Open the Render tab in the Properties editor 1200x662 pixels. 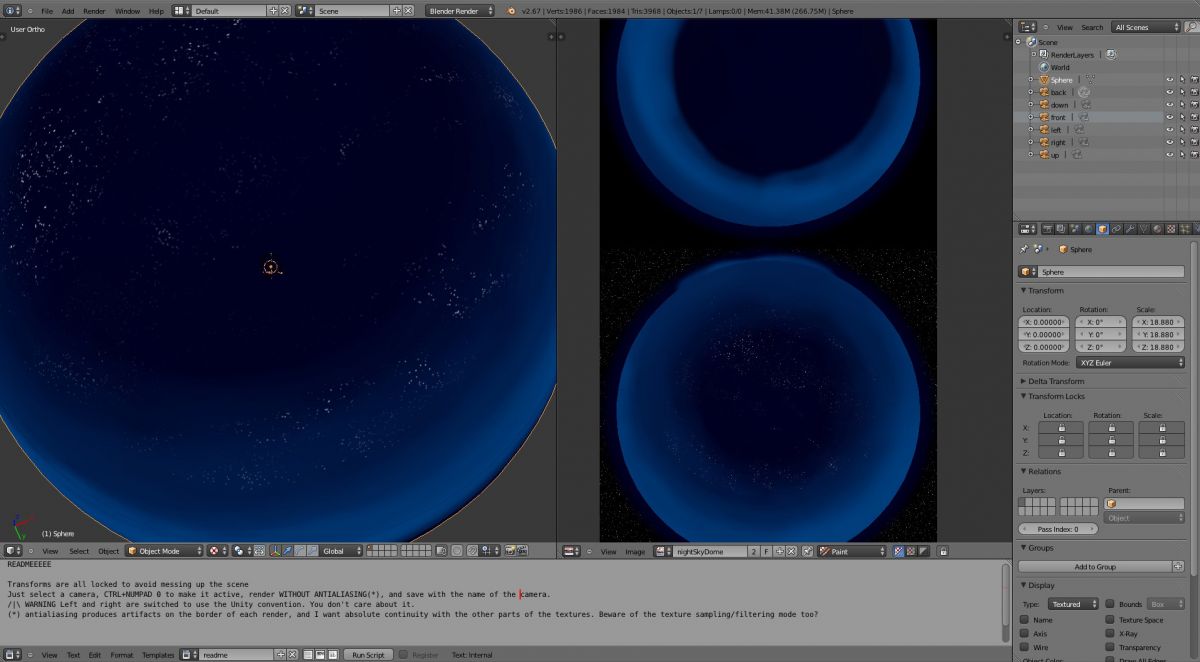pos(1047,228)
